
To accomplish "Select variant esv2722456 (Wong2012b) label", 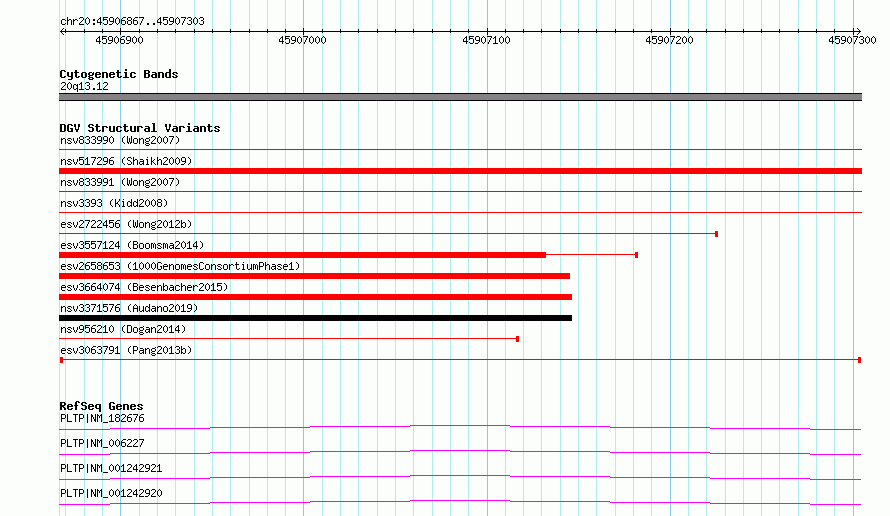I will pyautogui.click(x=126, y=224).
